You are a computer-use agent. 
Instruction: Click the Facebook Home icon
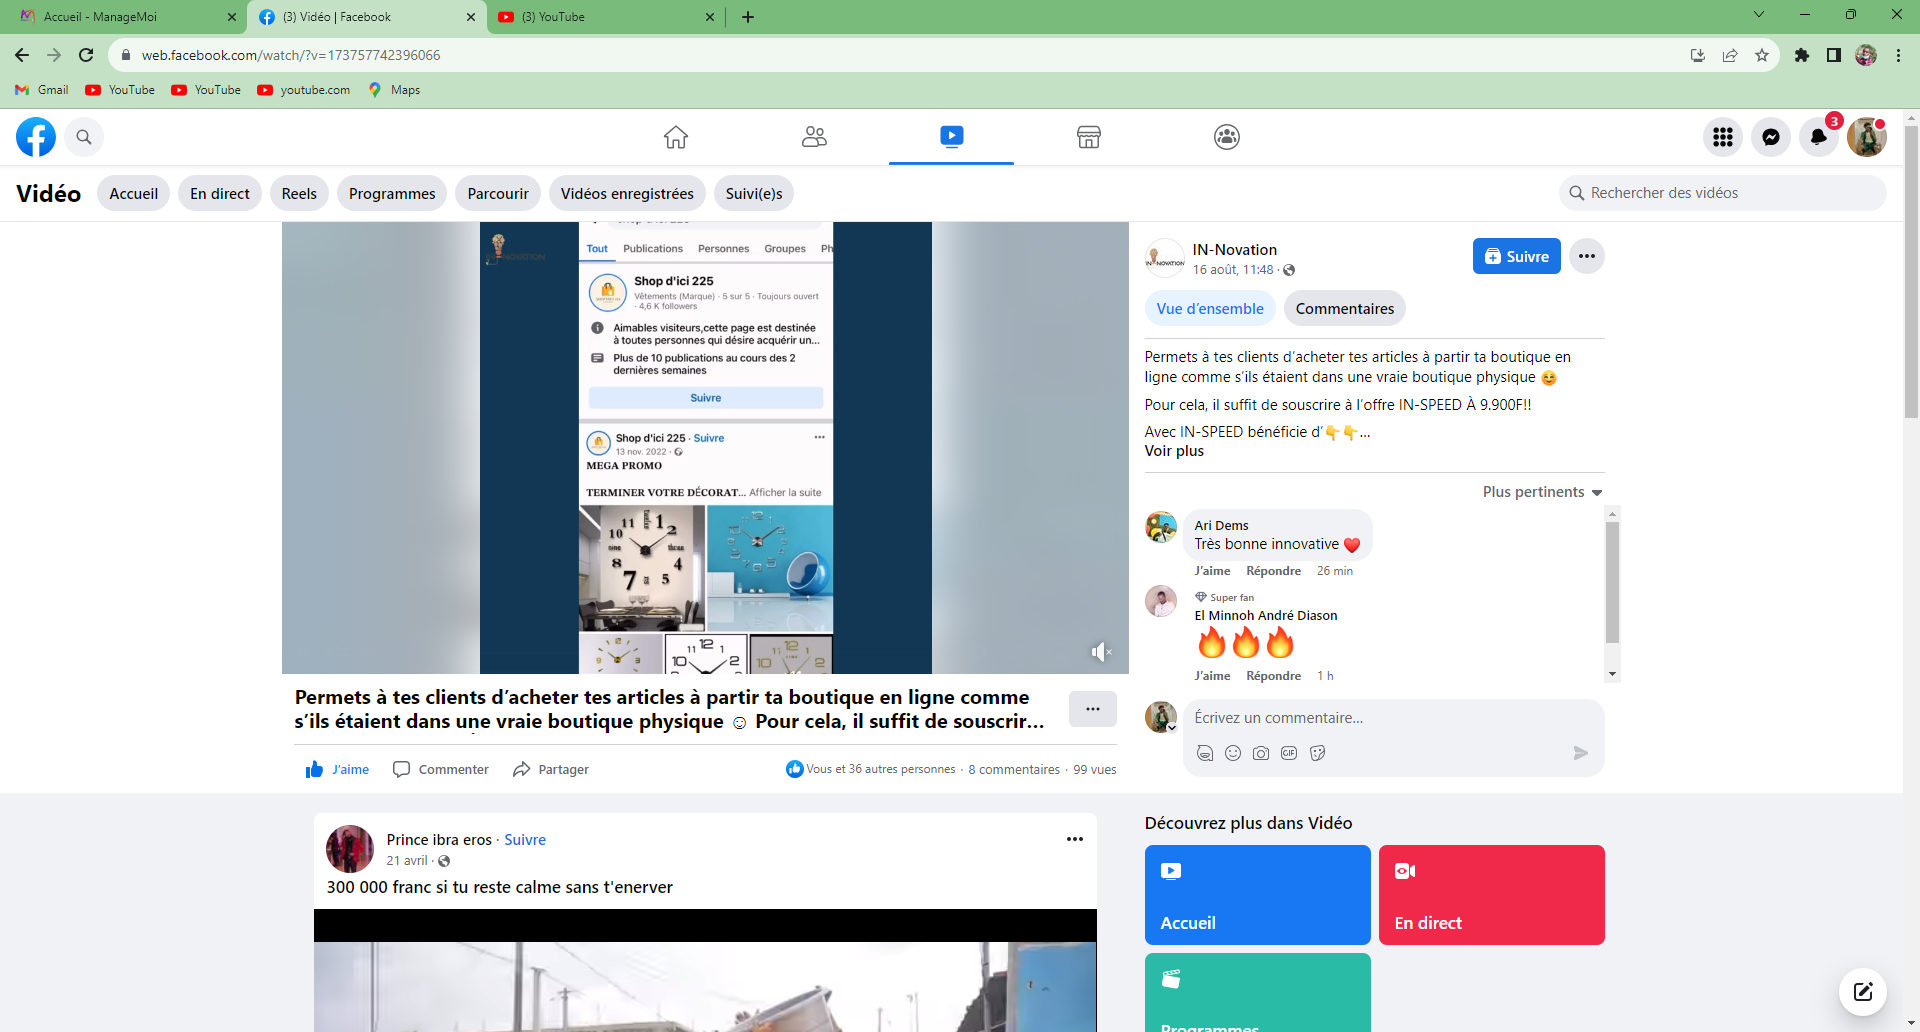coord(676,137)
